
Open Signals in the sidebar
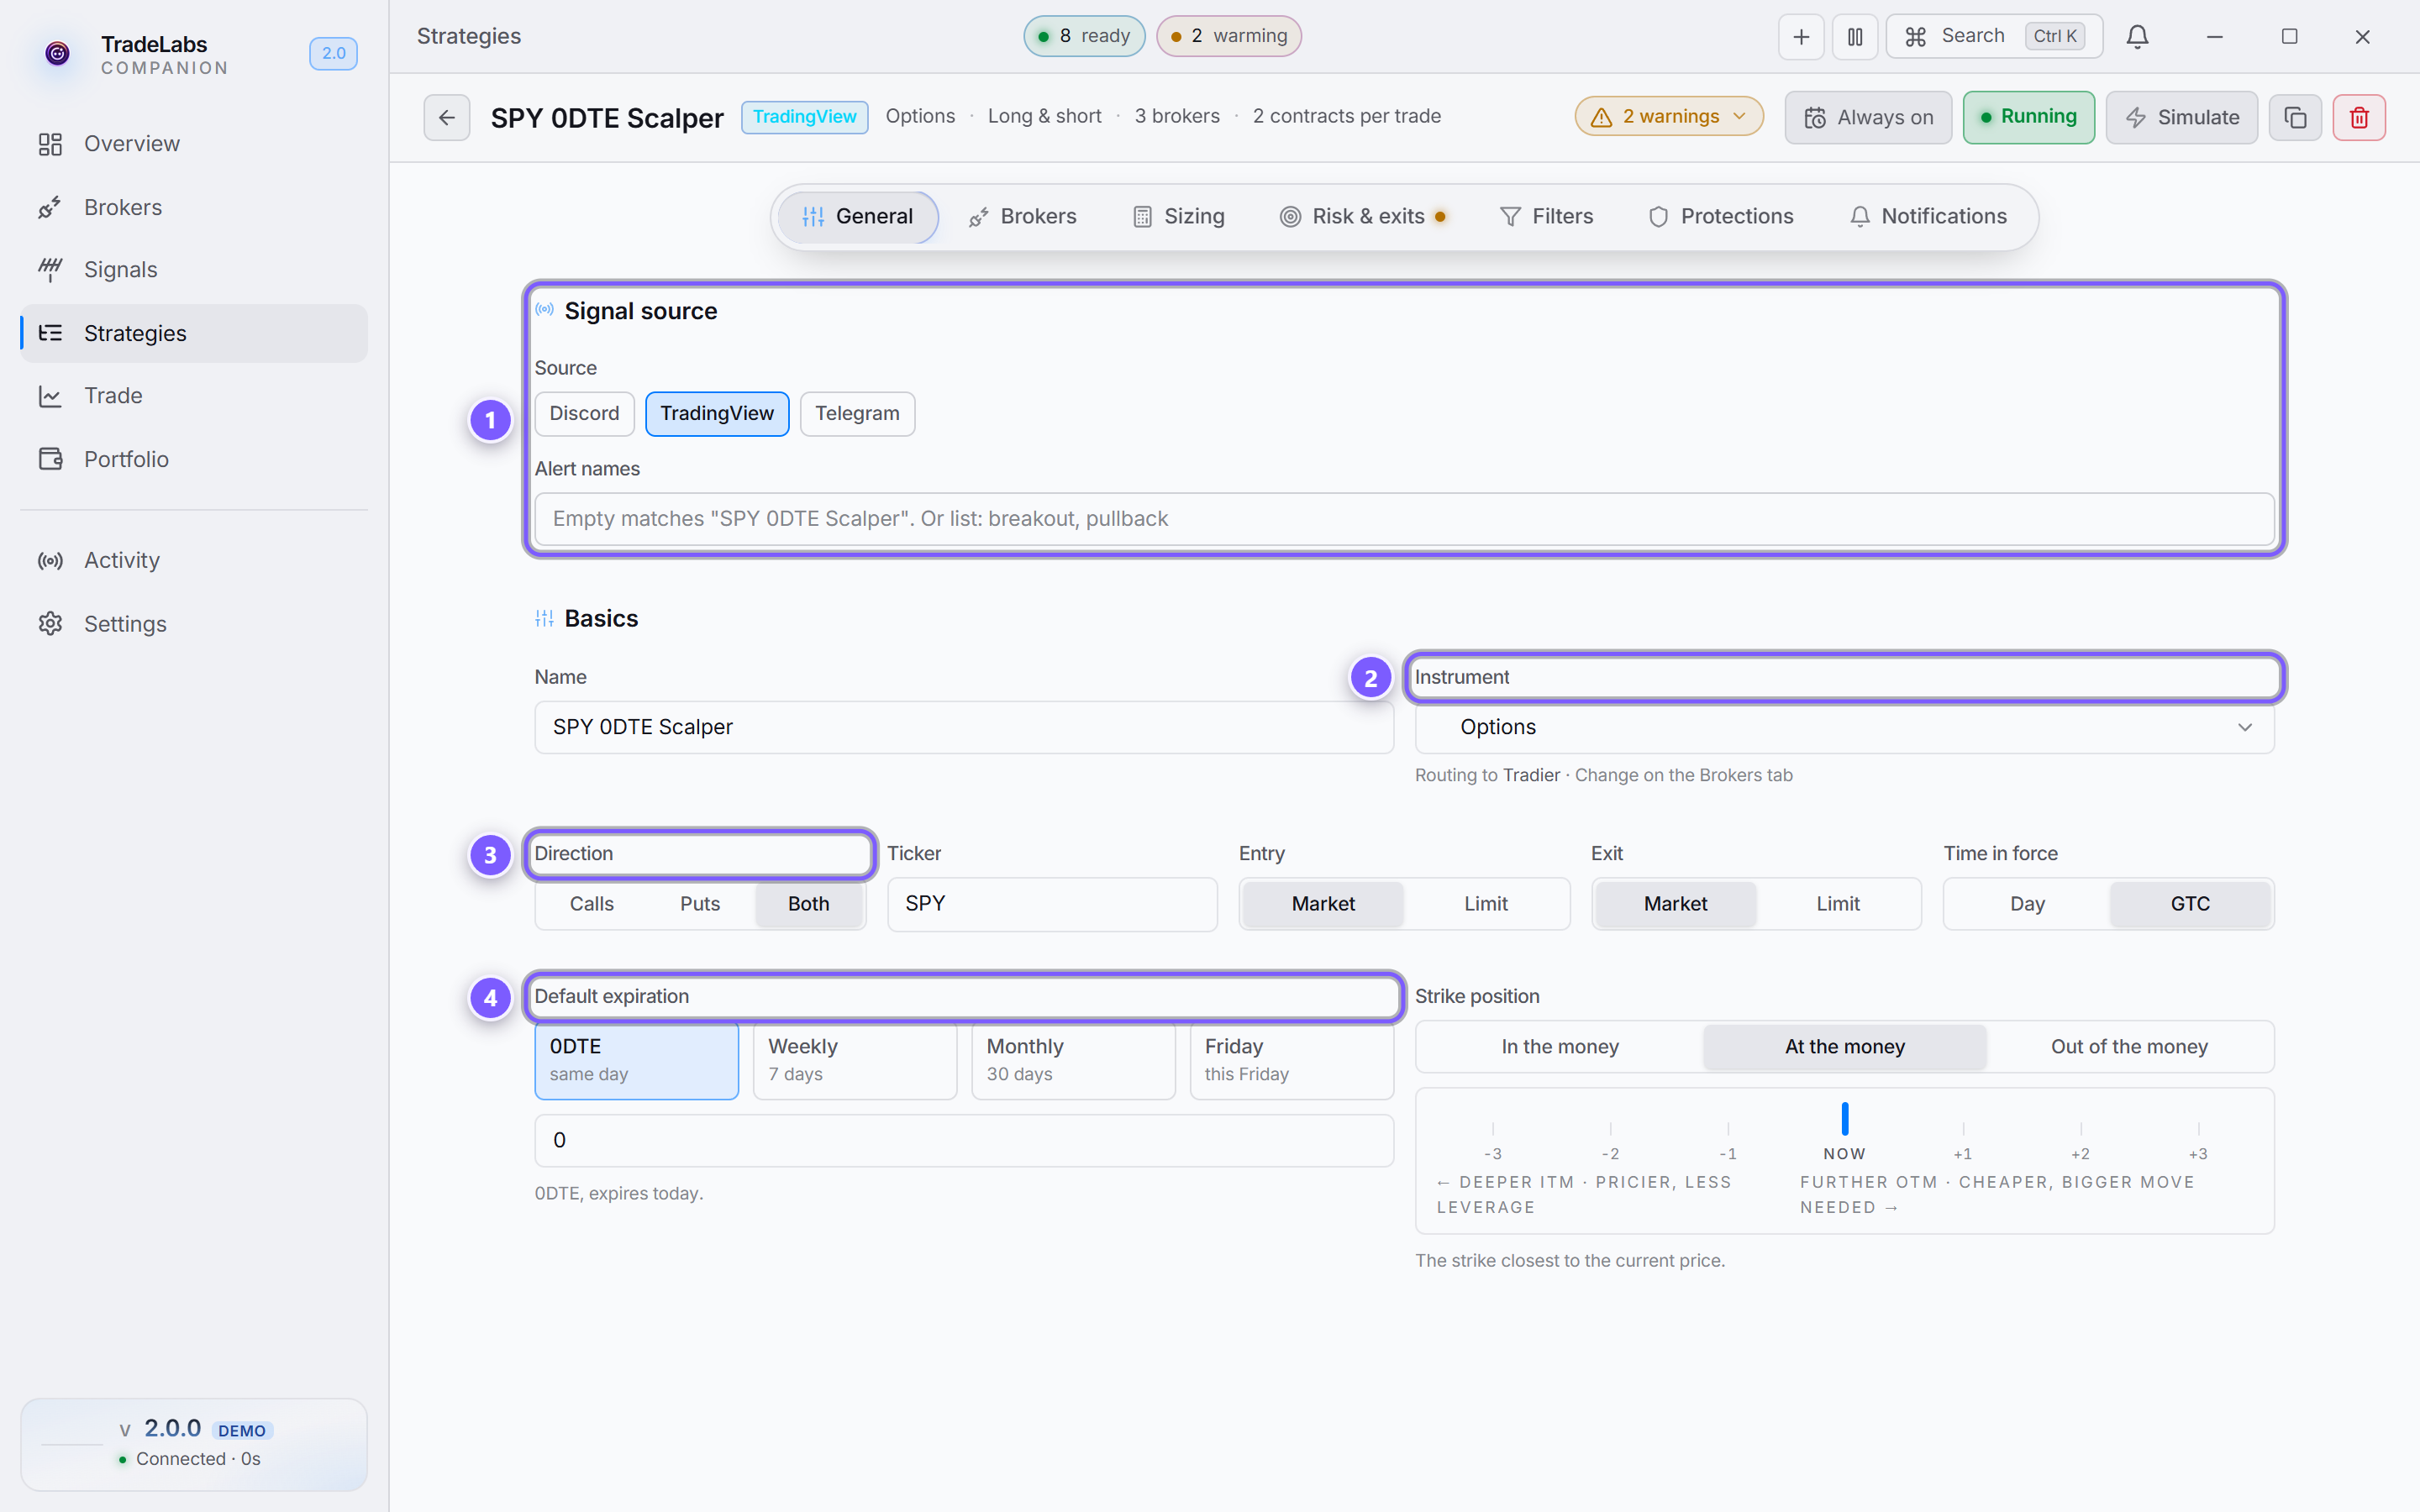point(194,270)
